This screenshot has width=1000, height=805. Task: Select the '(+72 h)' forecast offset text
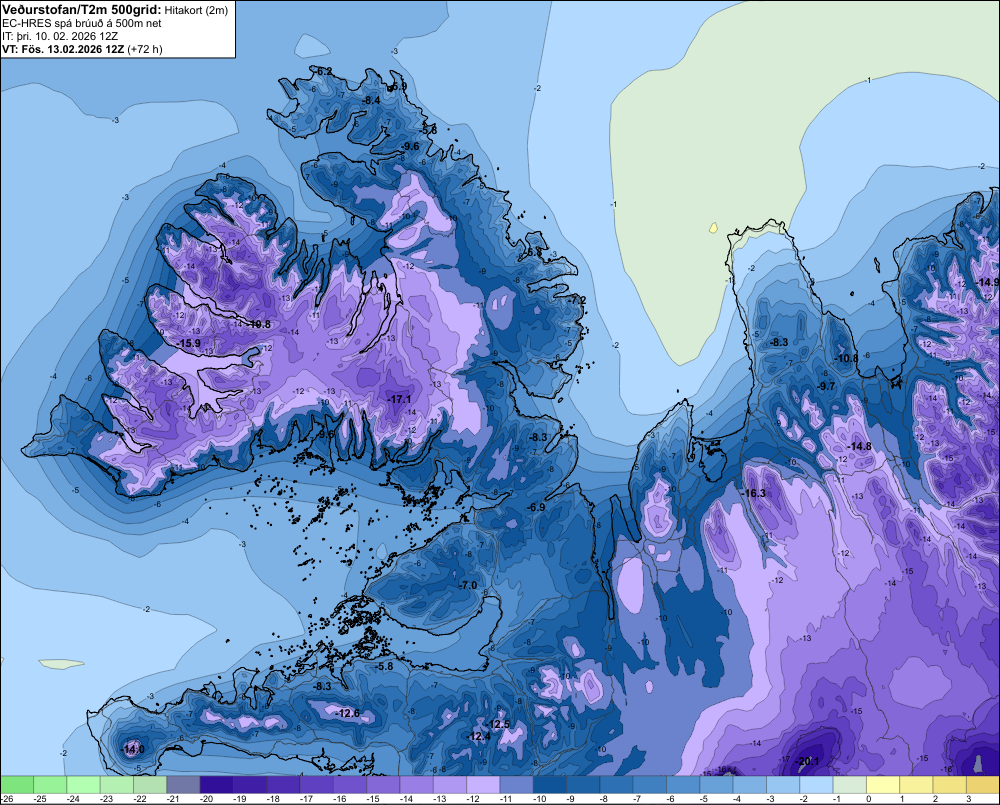click(x=145, y=49)
